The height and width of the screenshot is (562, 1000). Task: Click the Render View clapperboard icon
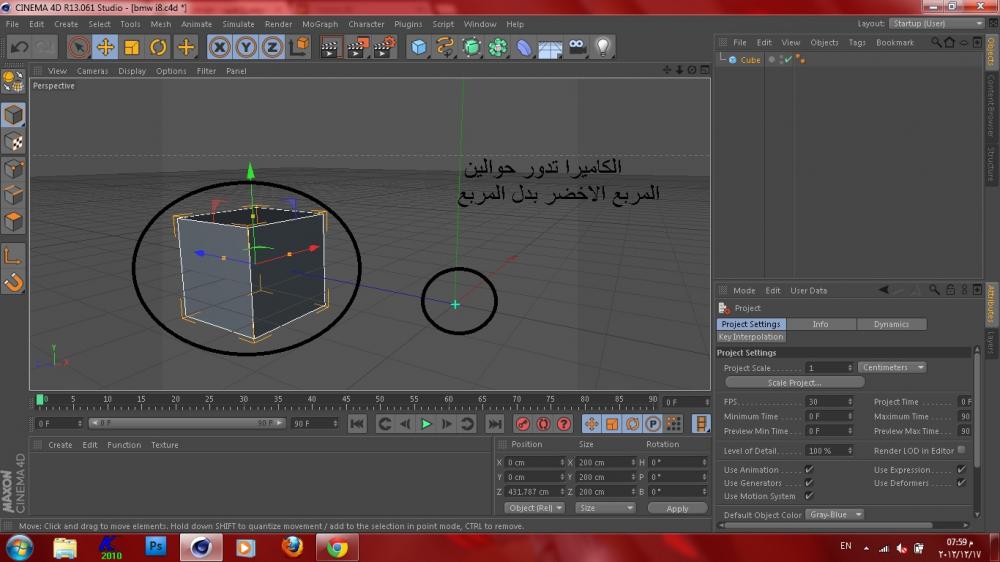coord(330,47)
